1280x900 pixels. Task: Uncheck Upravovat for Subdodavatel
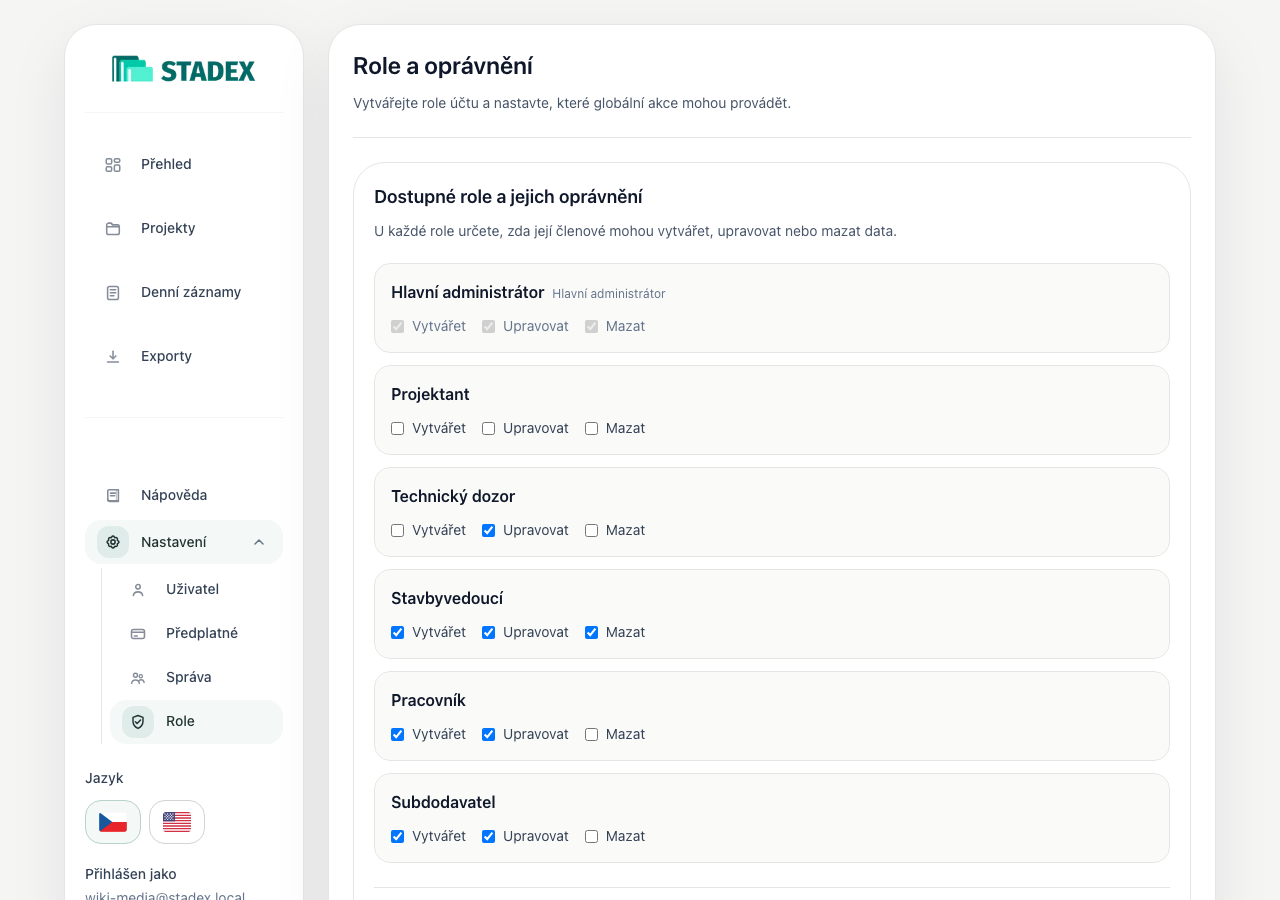pos(489,836)
